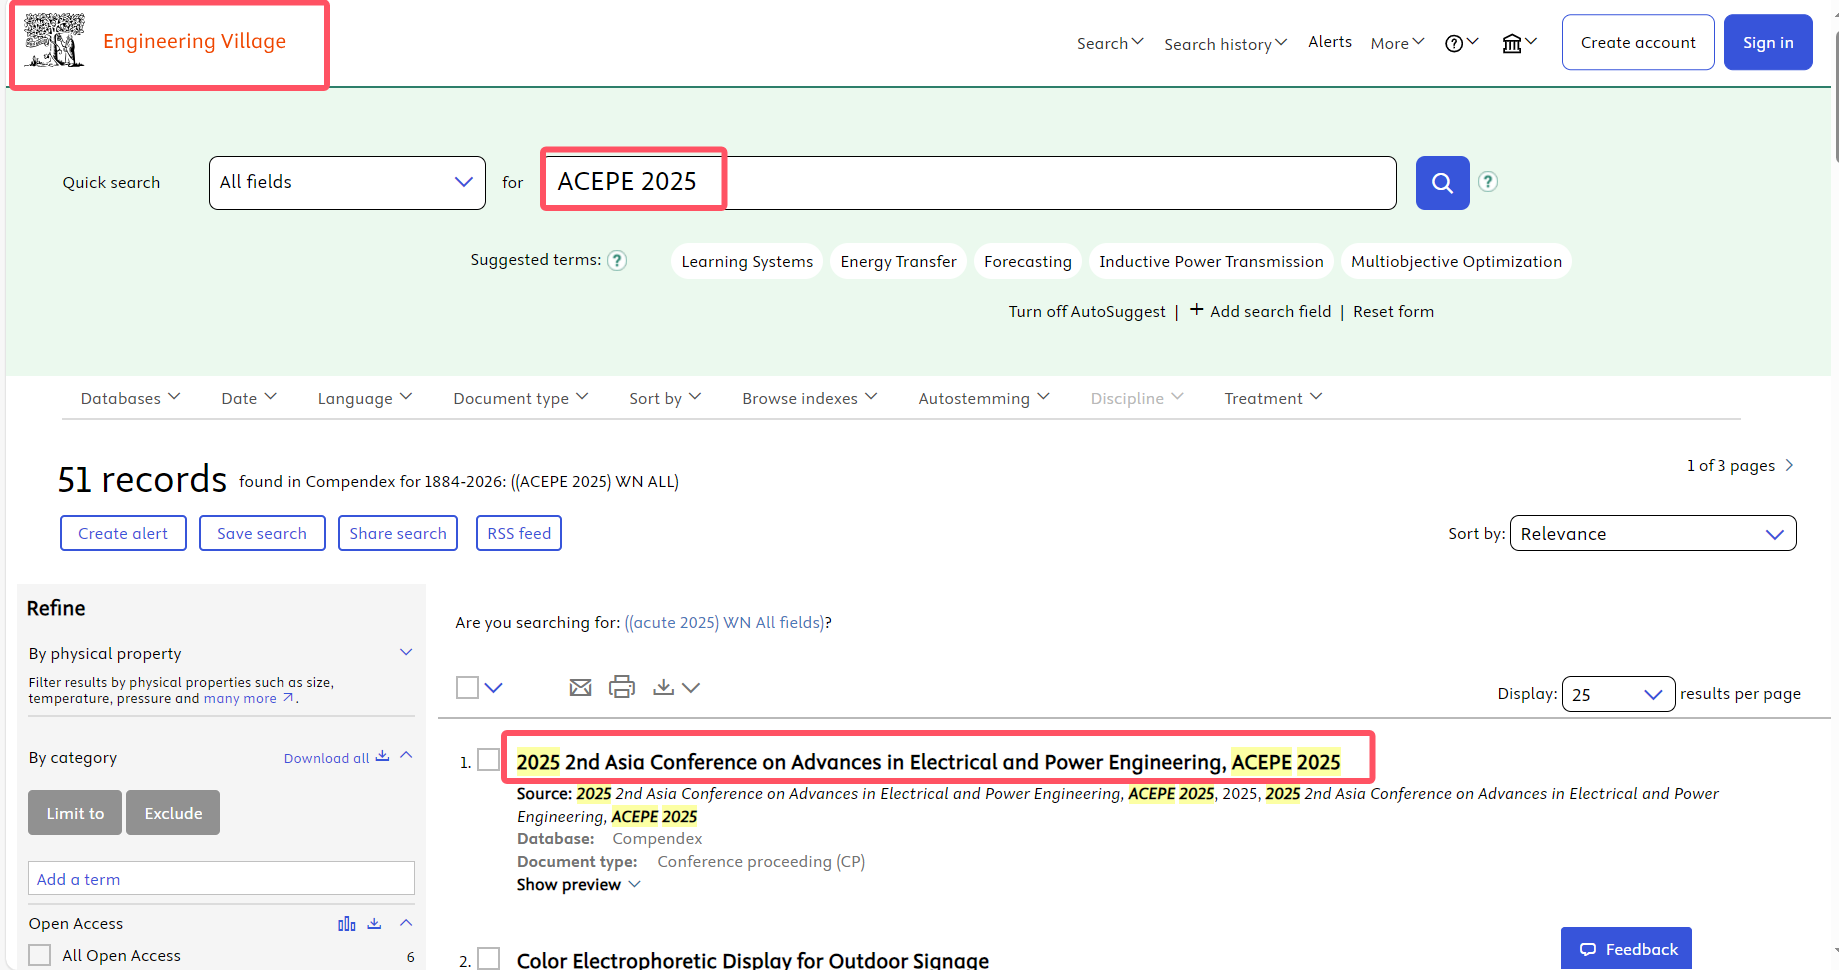The width and height of the screenshot is (1839, 970).
Task: Show Open Access bar chart icon
Action: point(347,923)
